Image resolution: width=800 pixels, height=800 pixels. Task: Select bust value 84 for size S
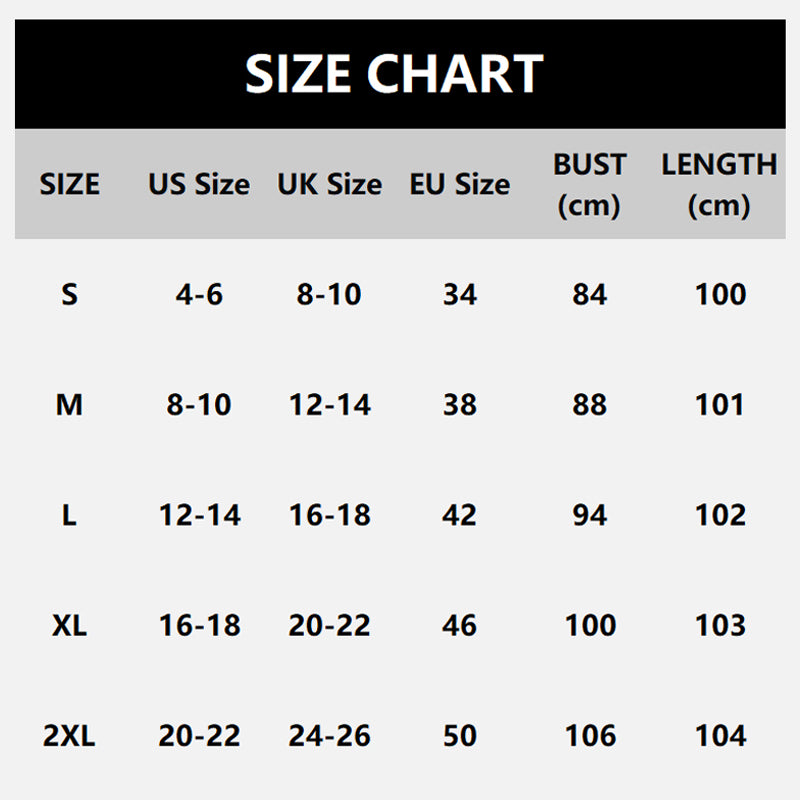(x=590, y=295)
